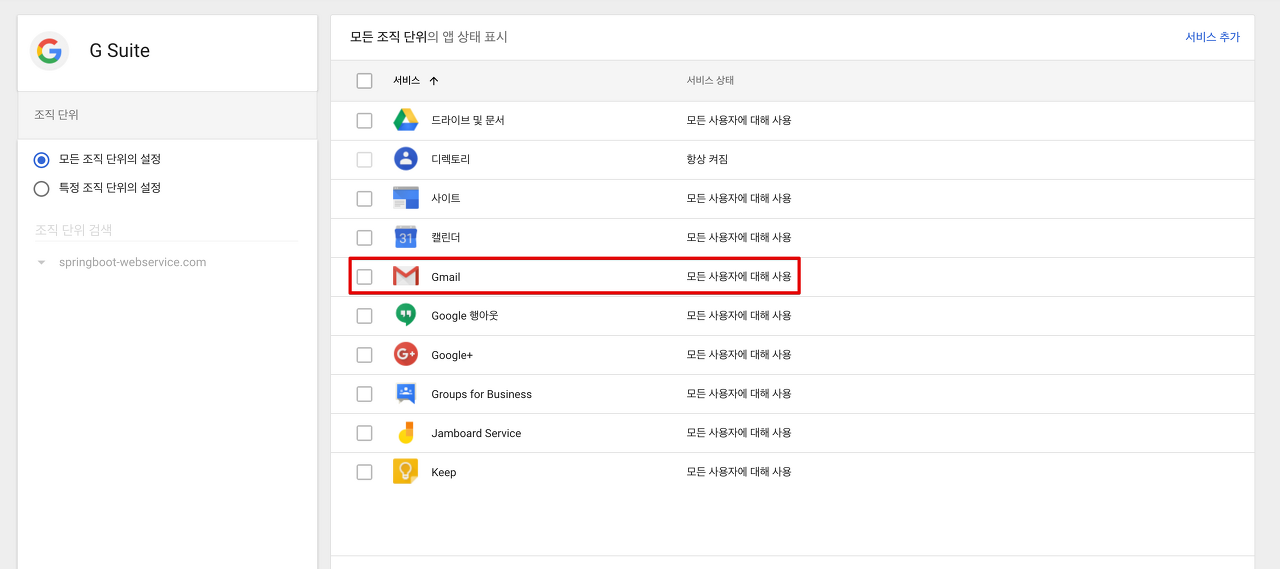Screen dimensions: 1280x569
Task: Click Gmail's 모든 사용자에 대해 사용 status
Action: (739, 276)
